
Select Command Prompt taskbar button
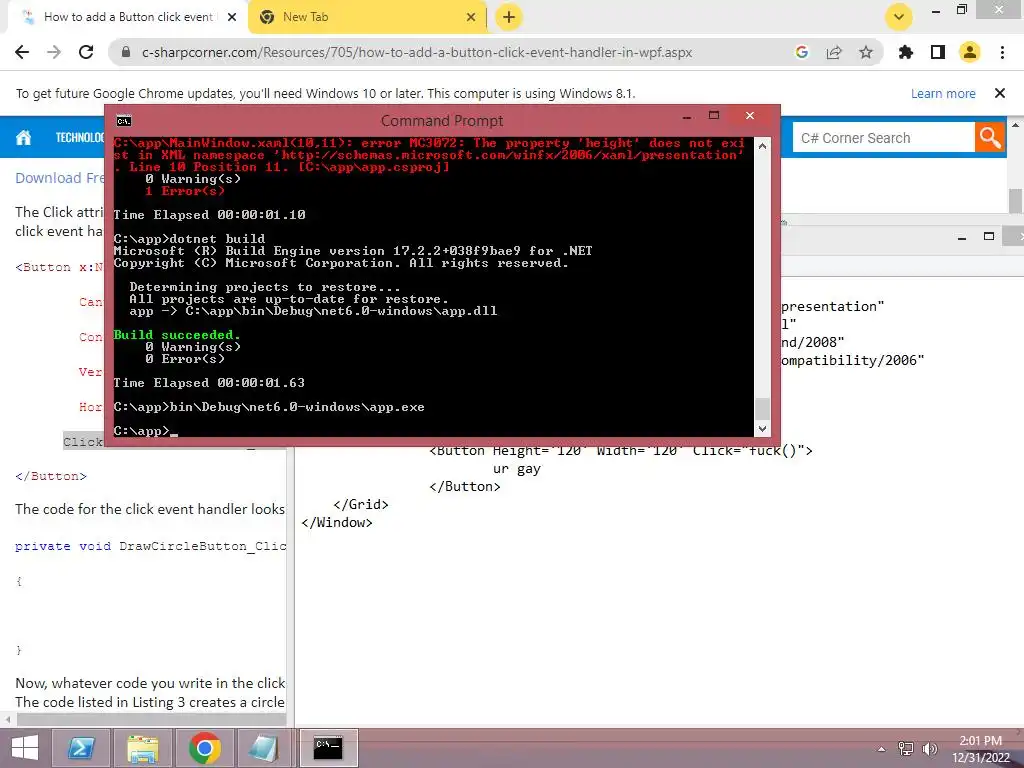[328, 748]
